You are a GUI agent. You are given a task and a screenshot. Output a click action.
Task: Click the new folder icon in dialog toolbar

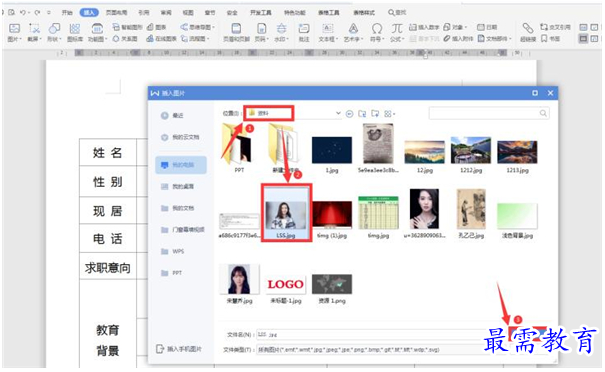coord(375,113)
